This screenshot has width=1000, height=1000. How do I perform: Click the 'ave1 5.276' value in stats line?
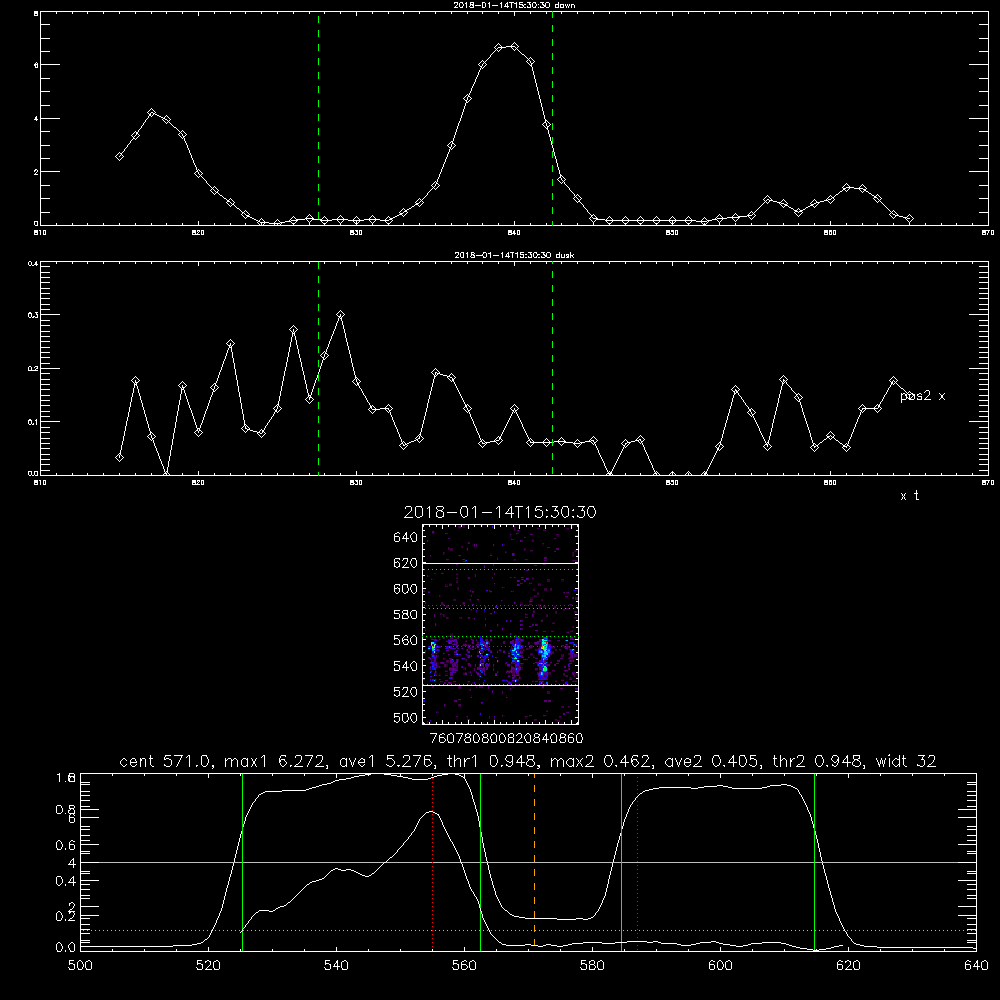(385, 761)
